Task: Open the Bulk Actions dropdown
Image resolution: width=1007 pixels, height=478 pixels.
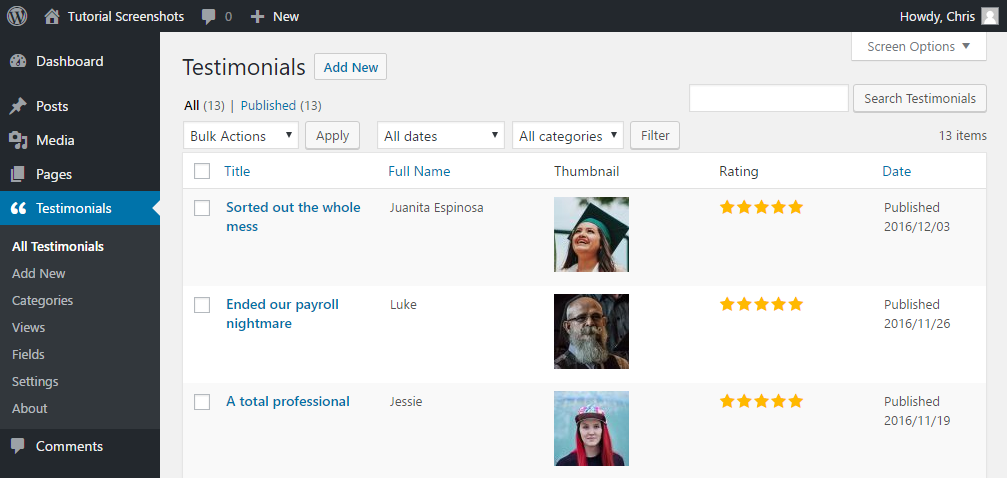Action: click(x=241, y=136)
